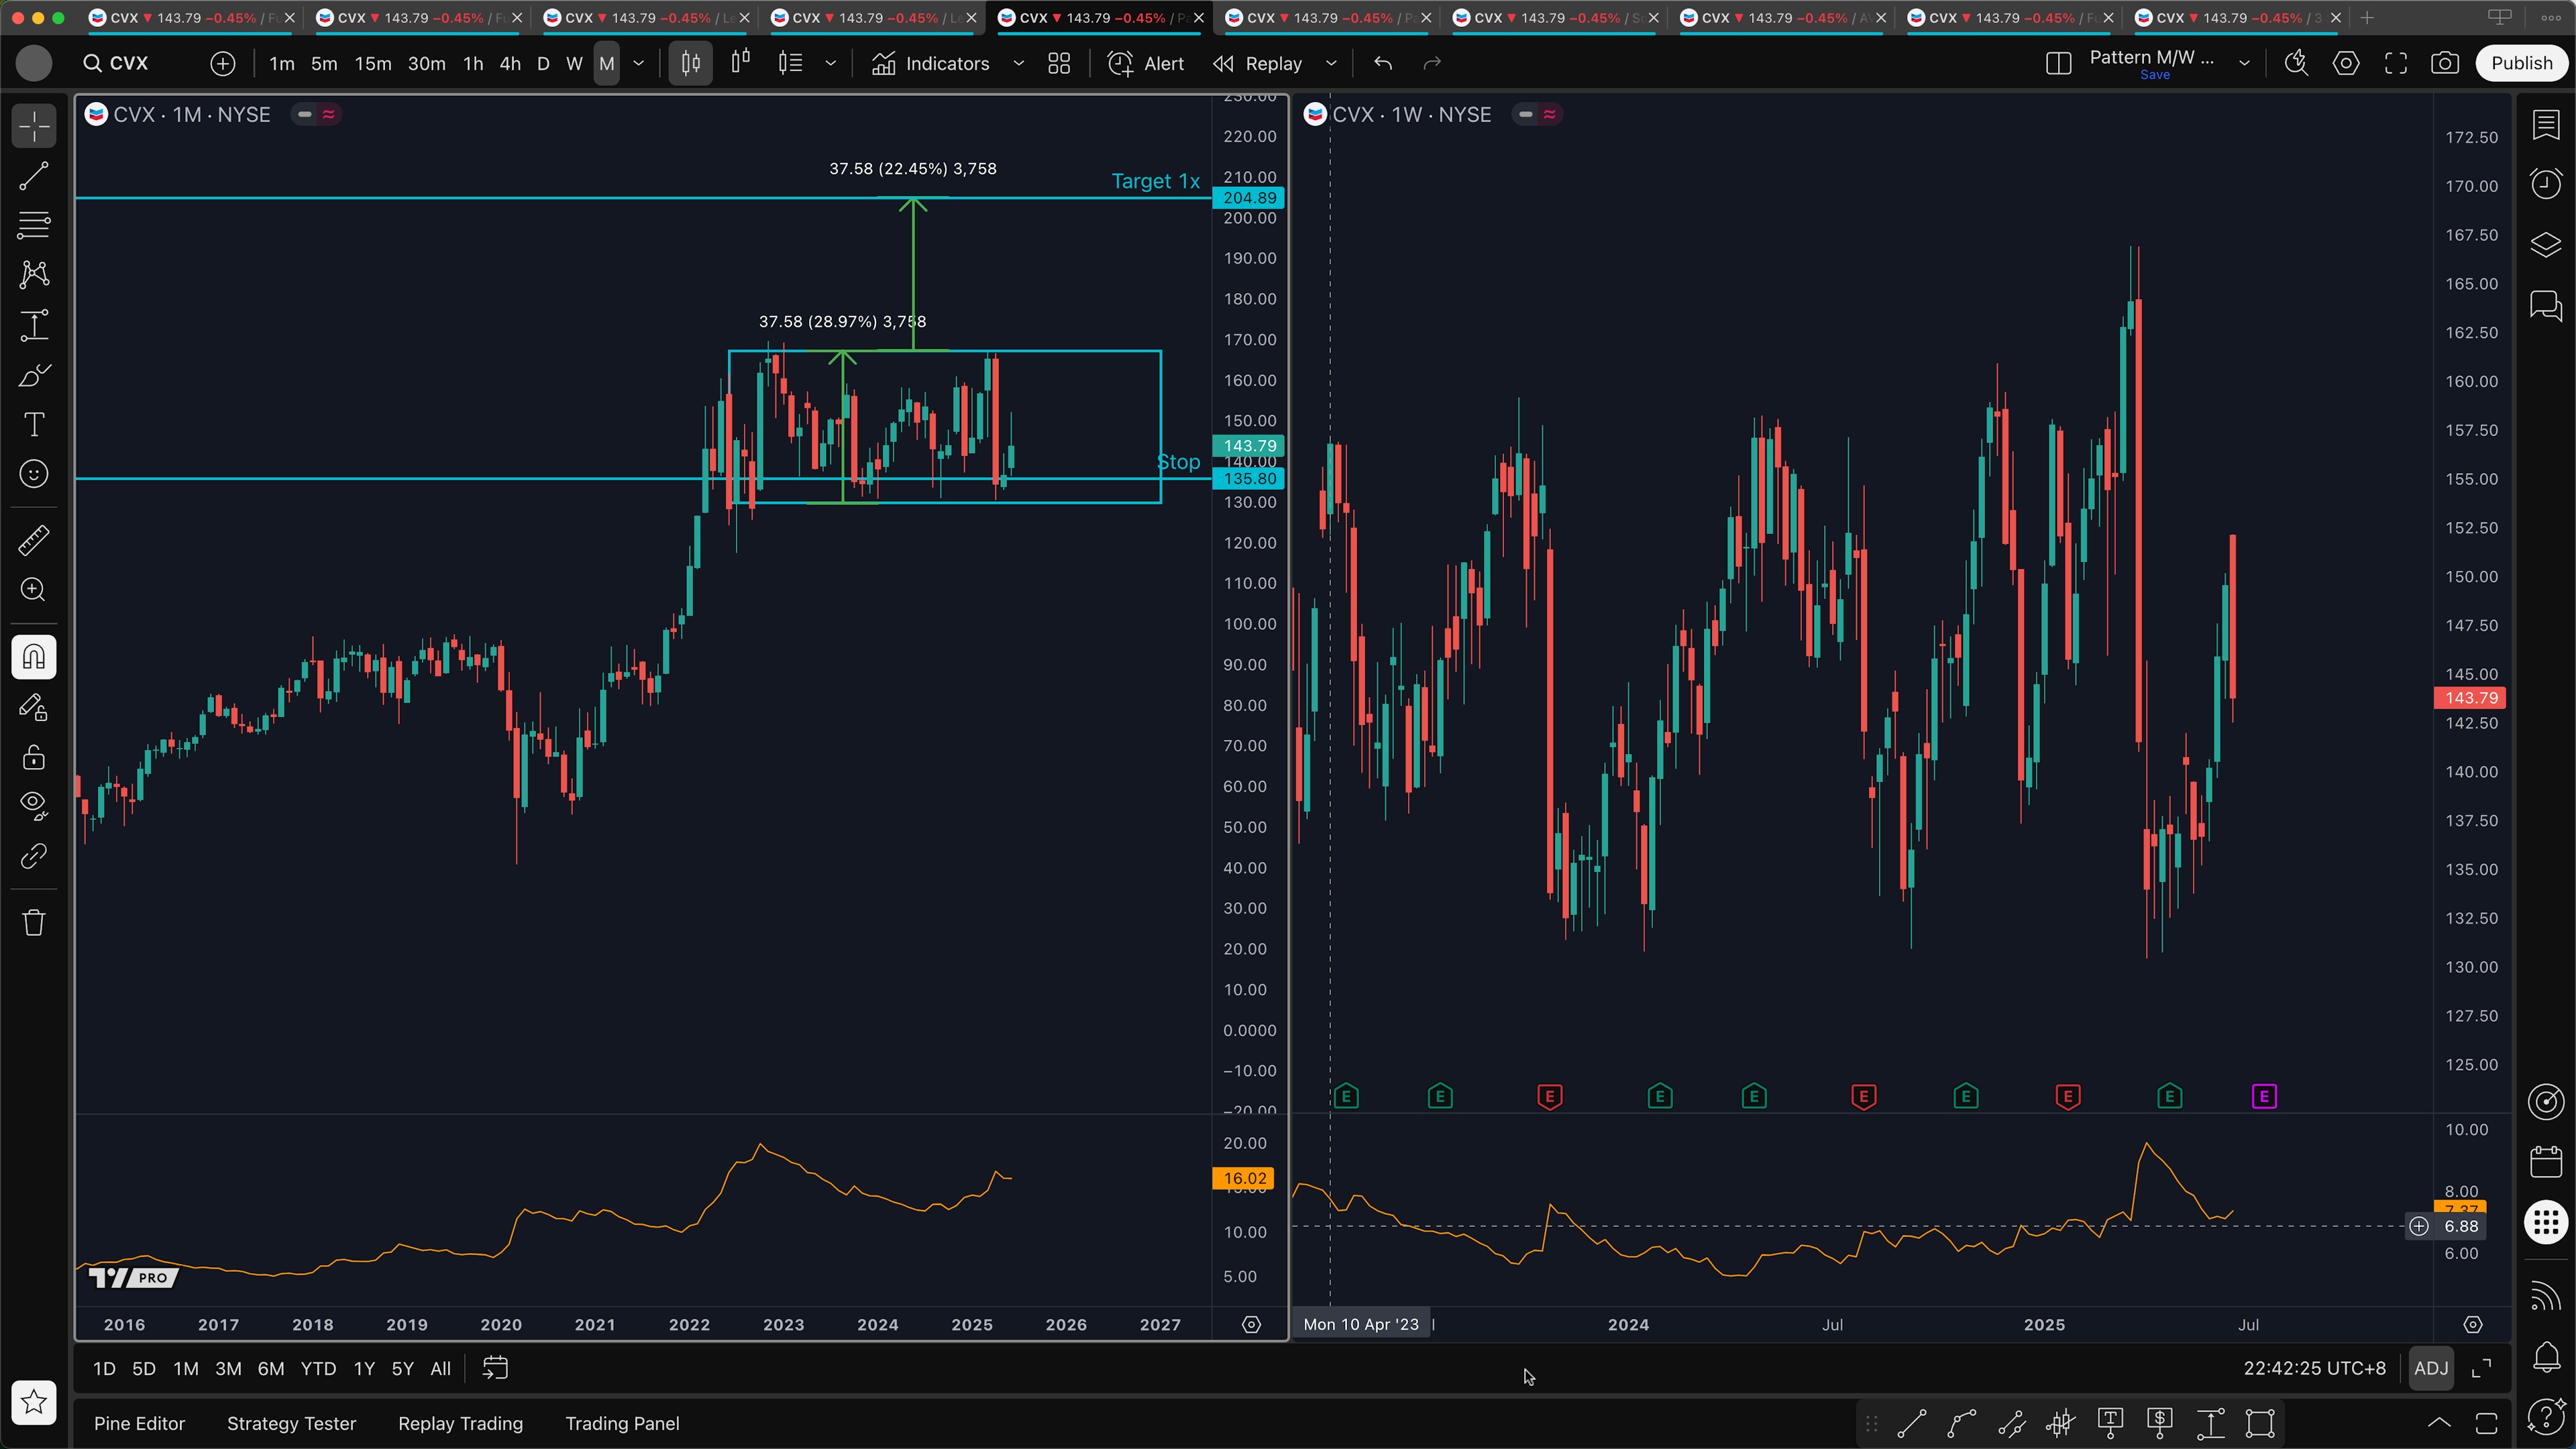Toggle ADJ adjusted data button

tap(2431, 1368)
